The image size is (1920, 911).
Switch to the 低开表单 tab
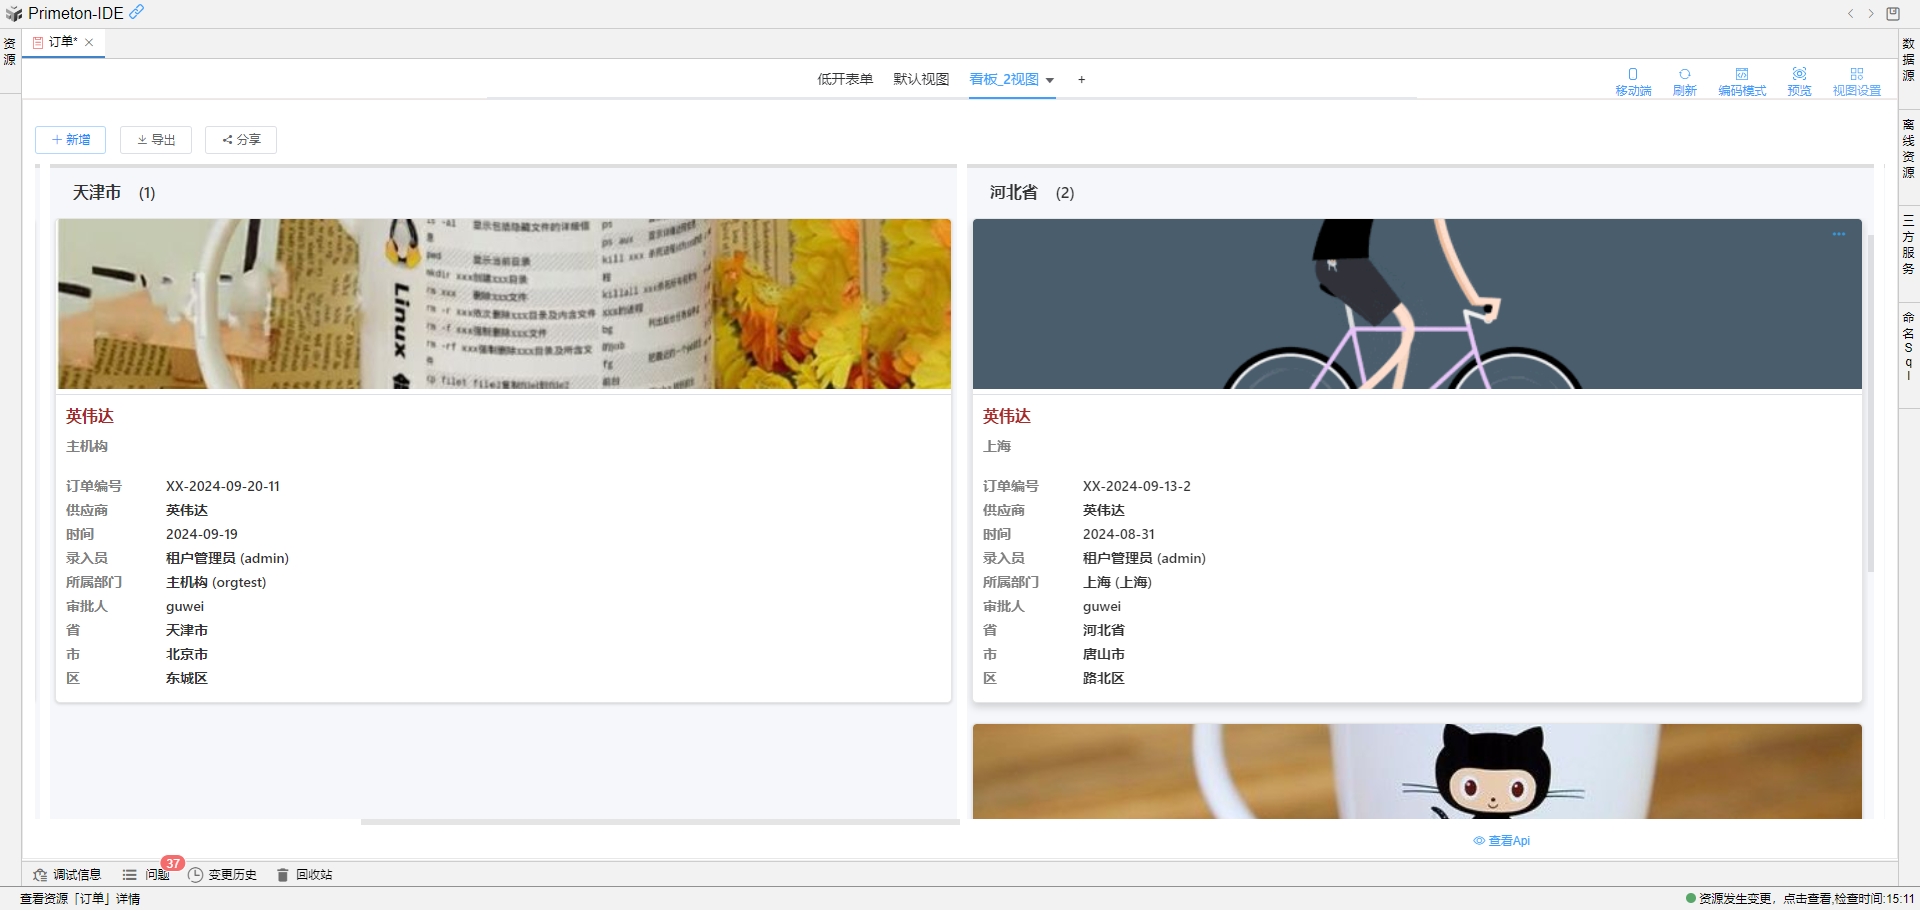click(x=845, y=79)
